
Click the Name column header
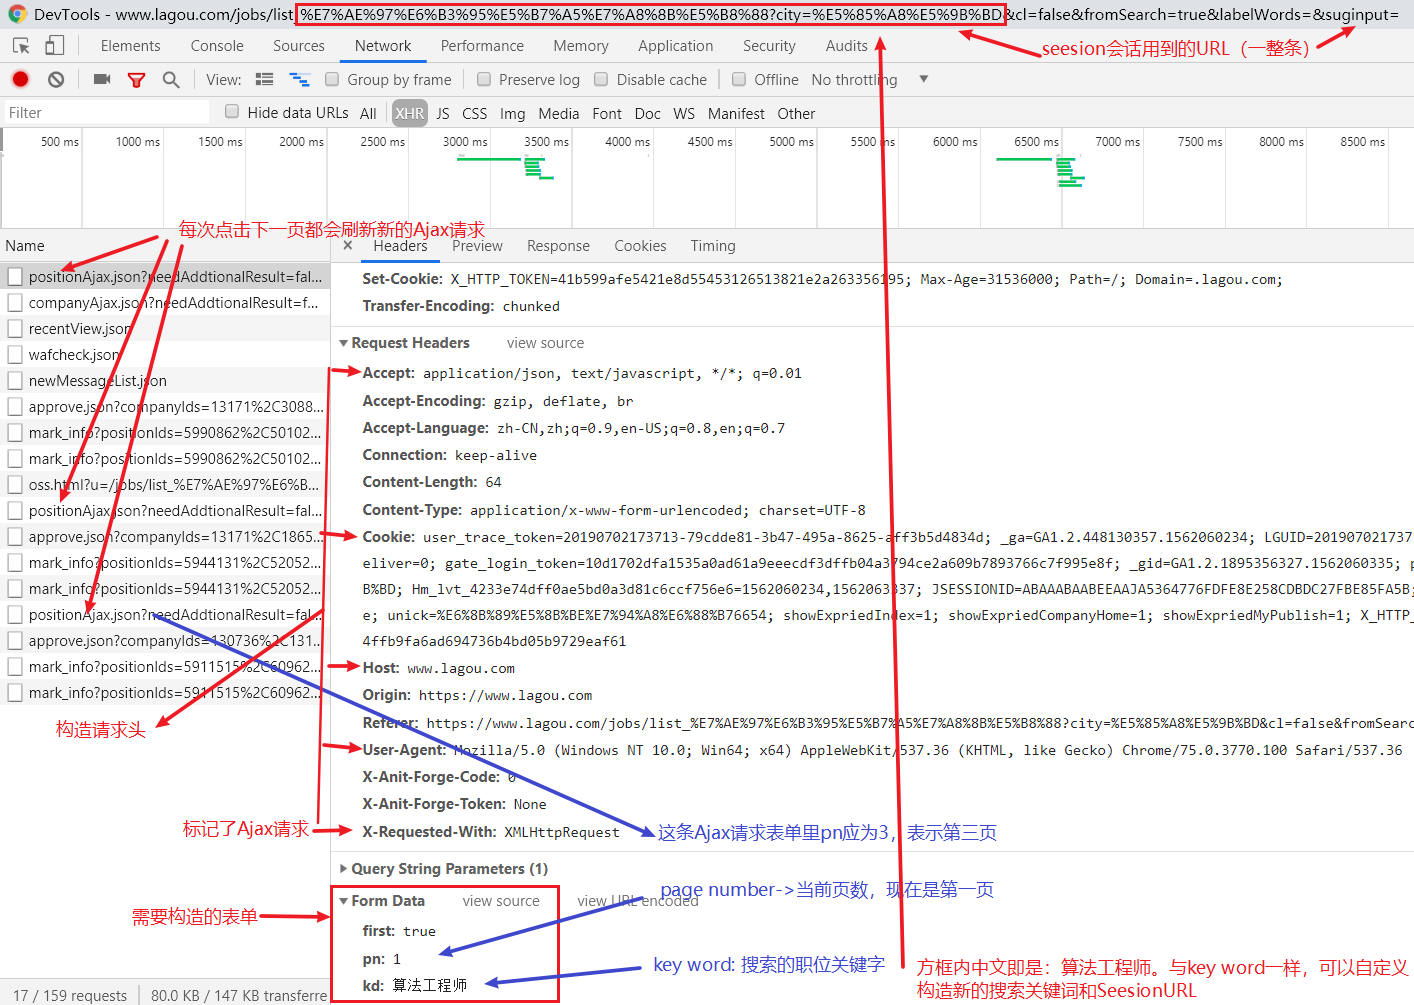point(25,246)
